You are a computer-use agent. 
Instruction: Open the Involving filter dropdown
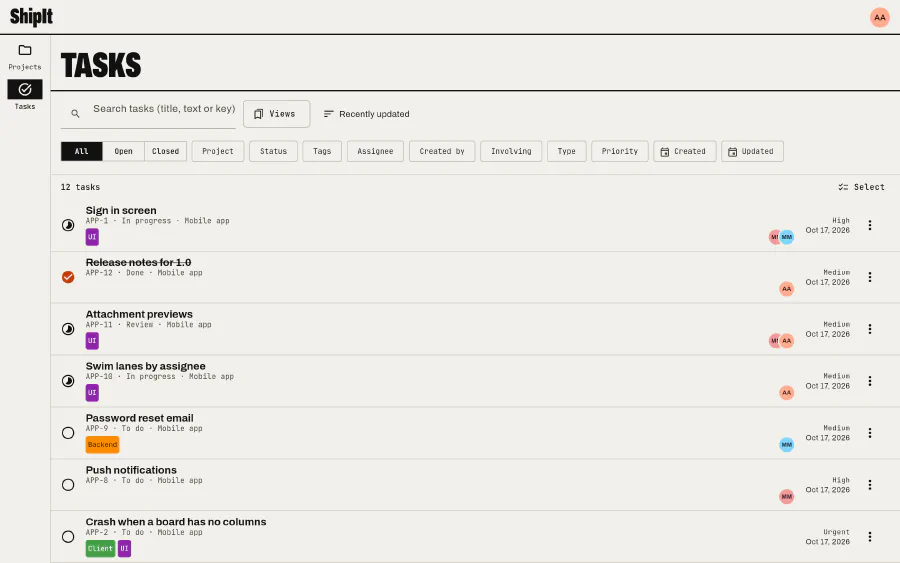click(x=511, y=151)
